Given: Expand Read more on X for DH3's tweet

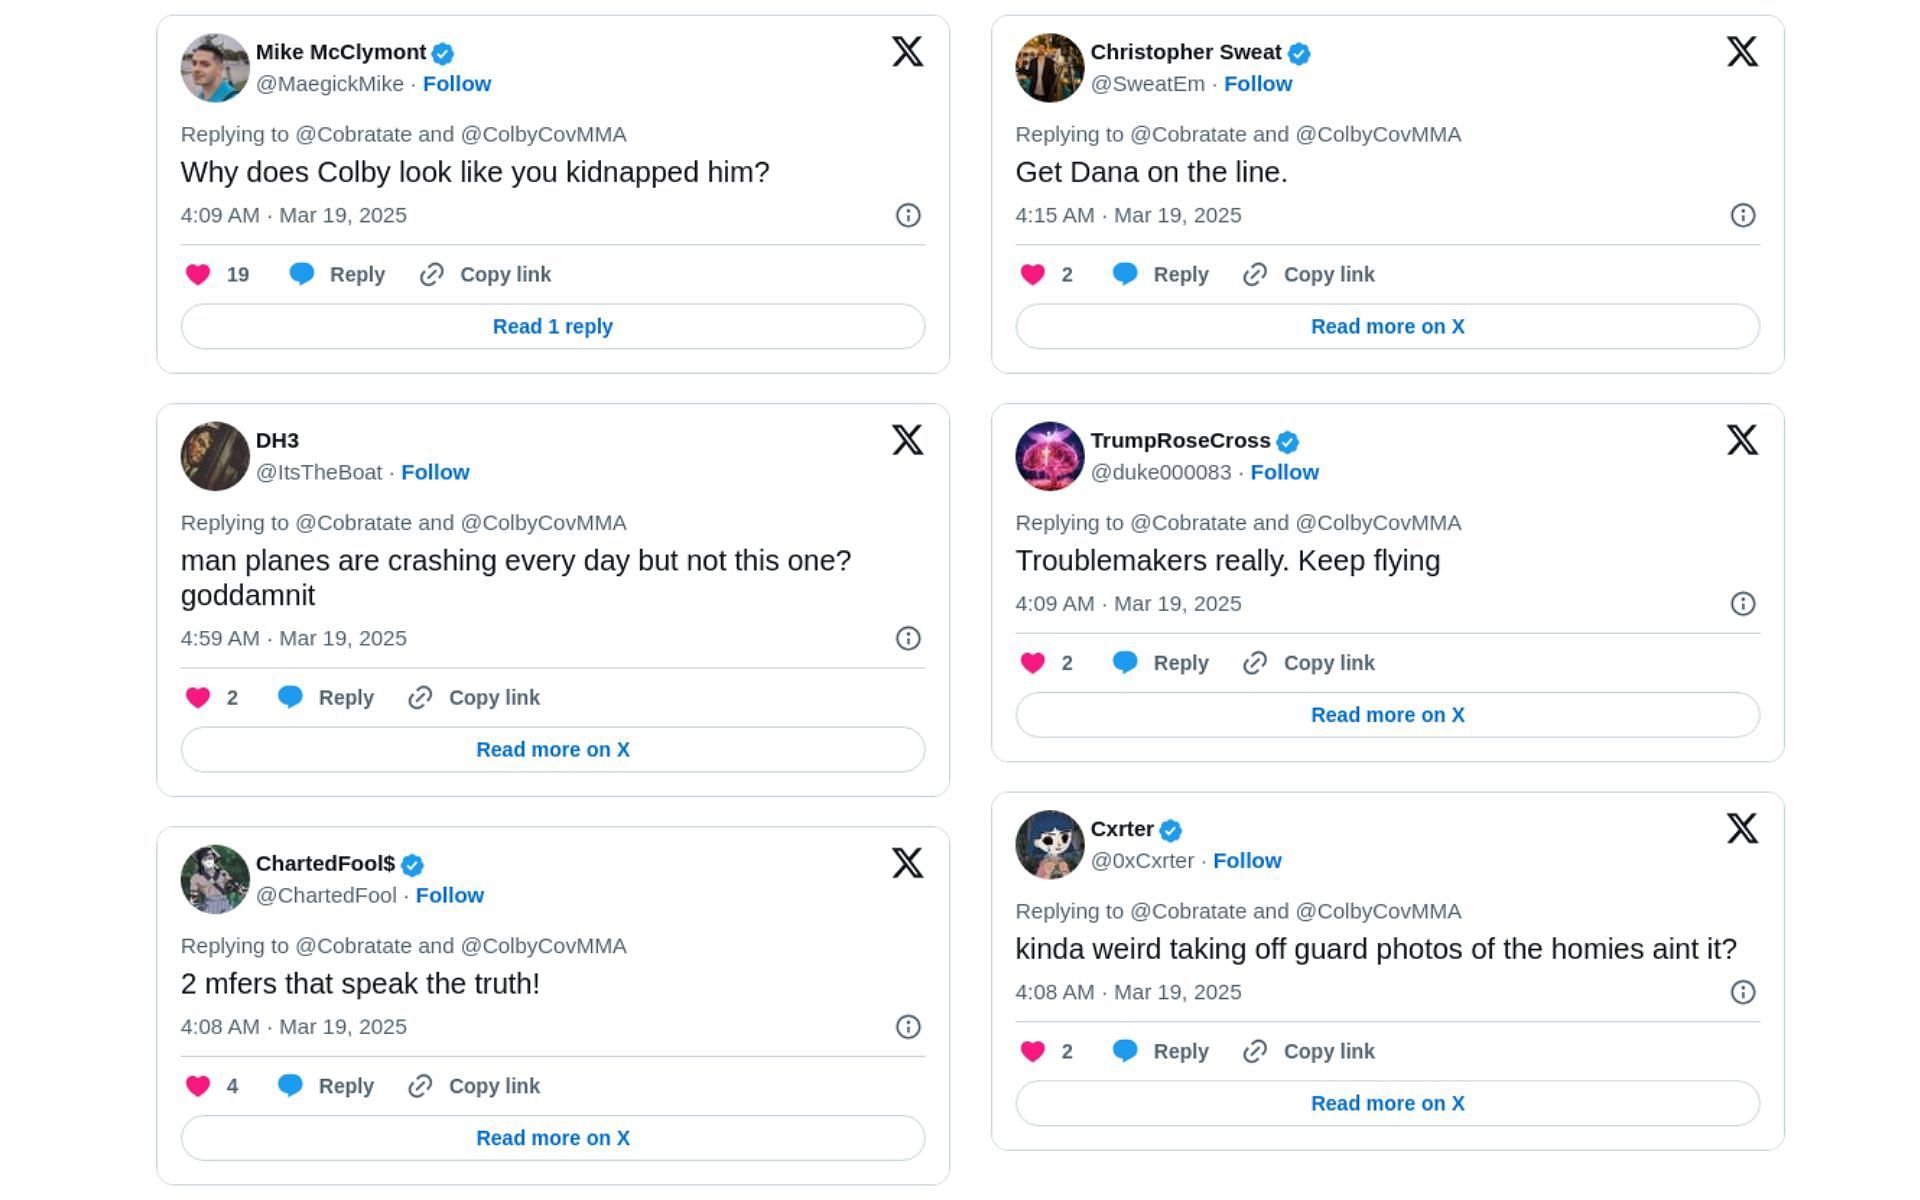Looking at the screenshot, I should [x=552, y=749].
